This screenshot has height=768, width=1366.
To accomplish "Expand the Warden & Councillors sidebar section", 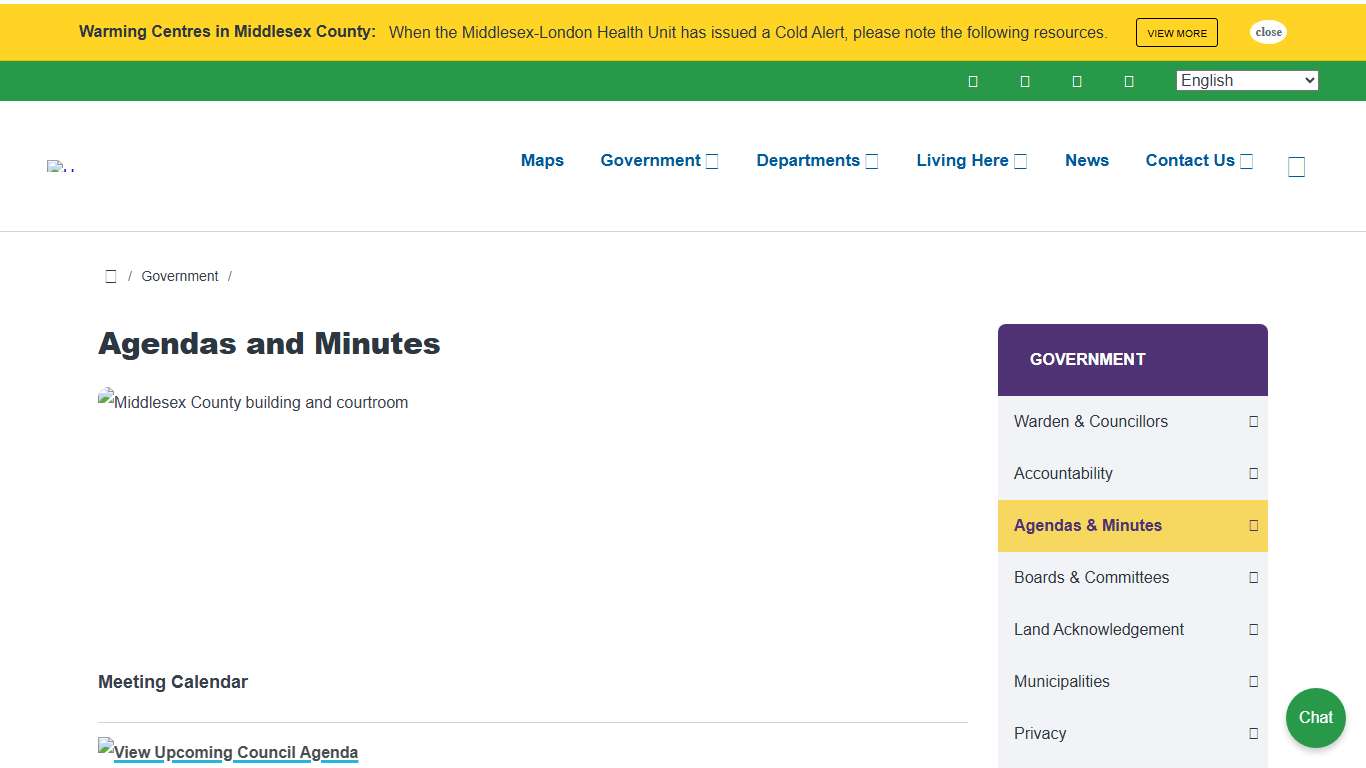I will click(x=1252, y=421).
